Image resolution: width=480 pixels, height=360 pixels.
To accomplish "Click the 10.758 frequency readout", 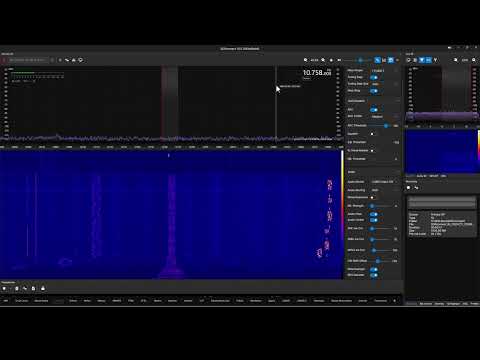I will pyautogui.click(x=317, y=72).
